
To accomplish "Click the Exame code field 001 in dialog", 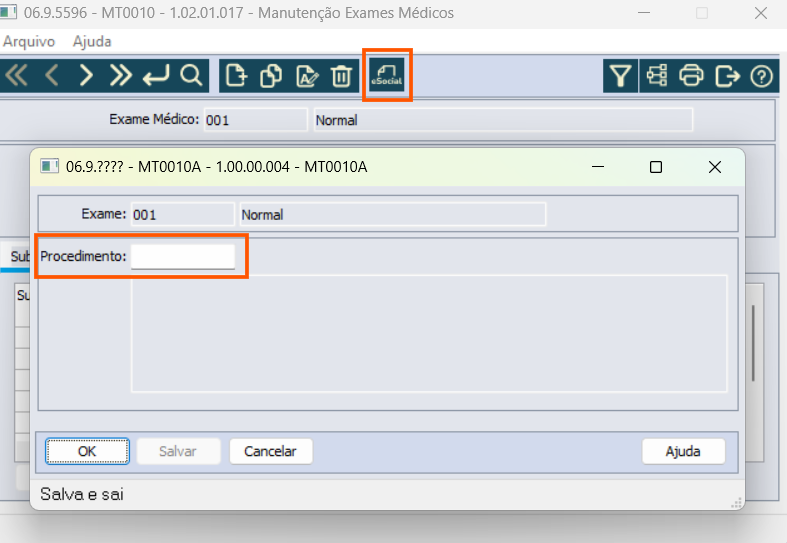I will [x=183, y=215].
